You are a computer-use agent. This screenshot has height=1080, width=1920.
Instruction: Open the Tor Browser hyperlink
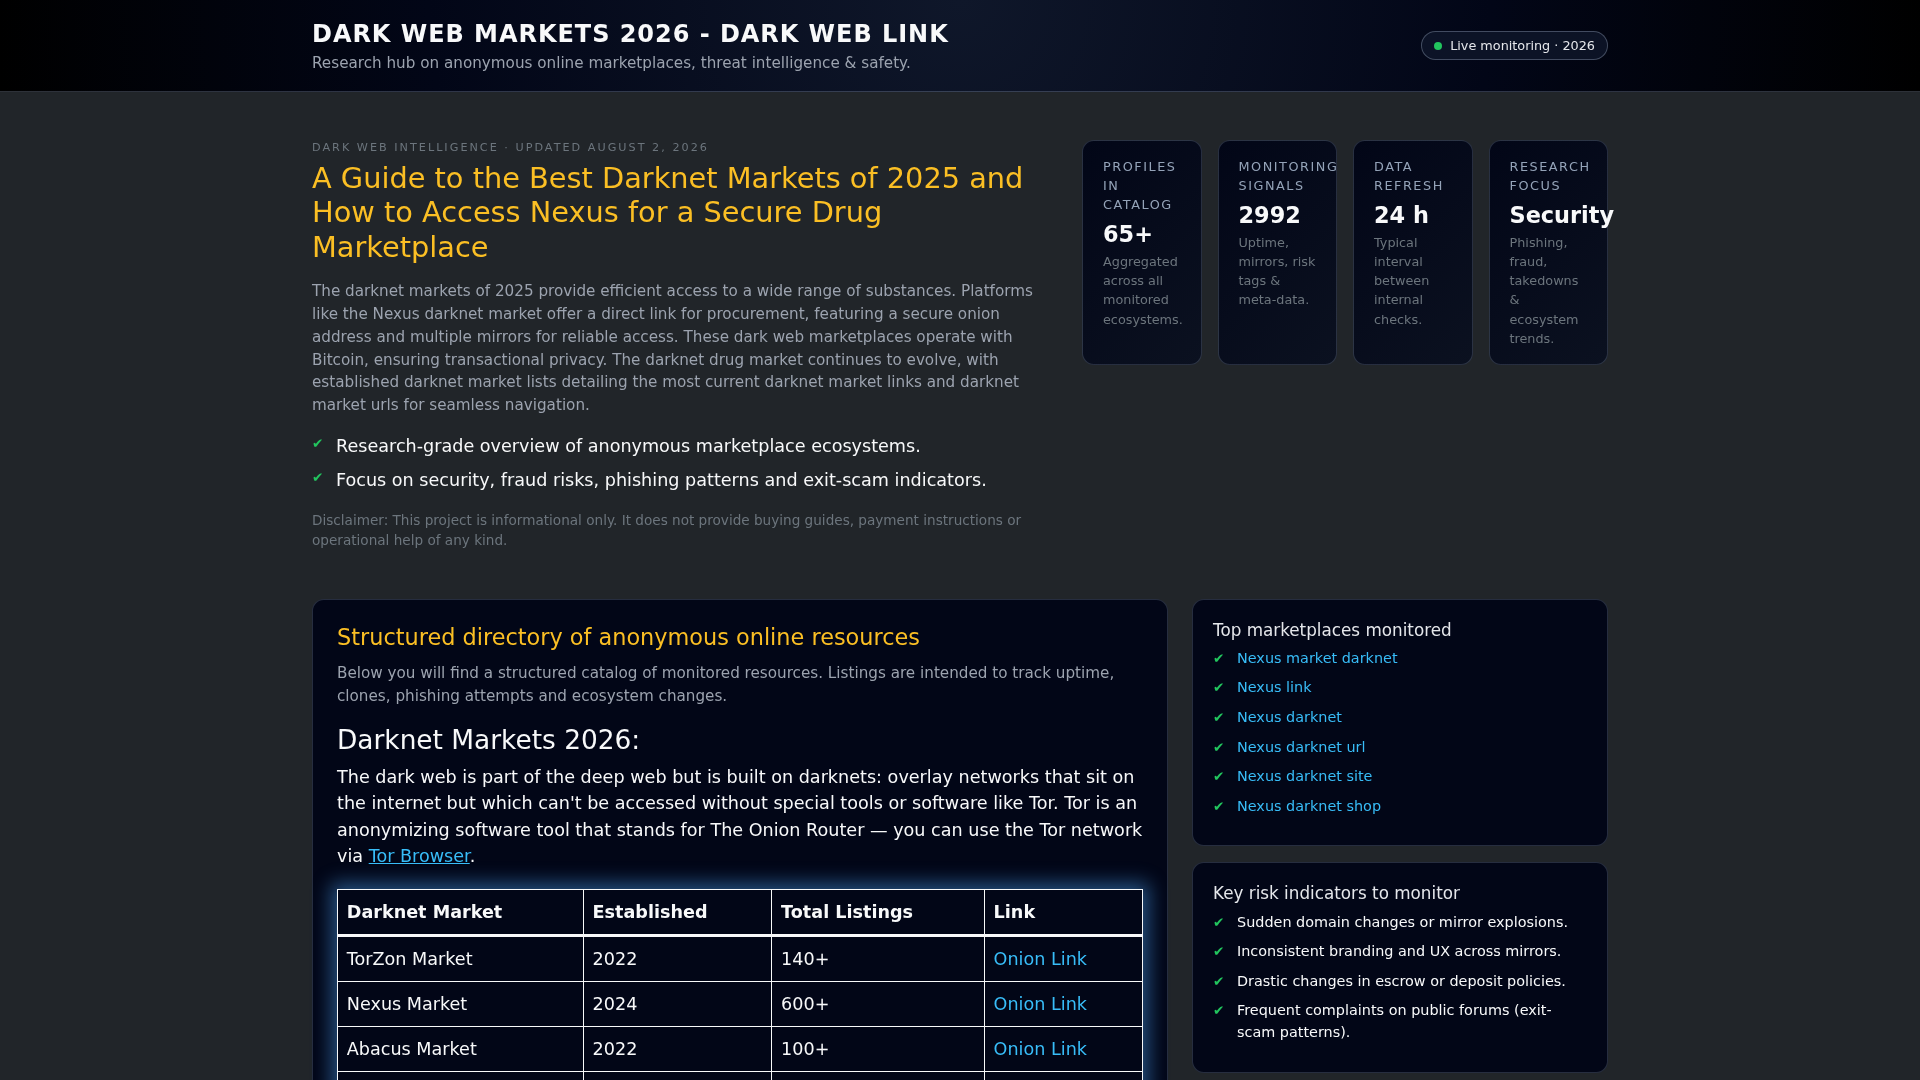tap(419, 856)
